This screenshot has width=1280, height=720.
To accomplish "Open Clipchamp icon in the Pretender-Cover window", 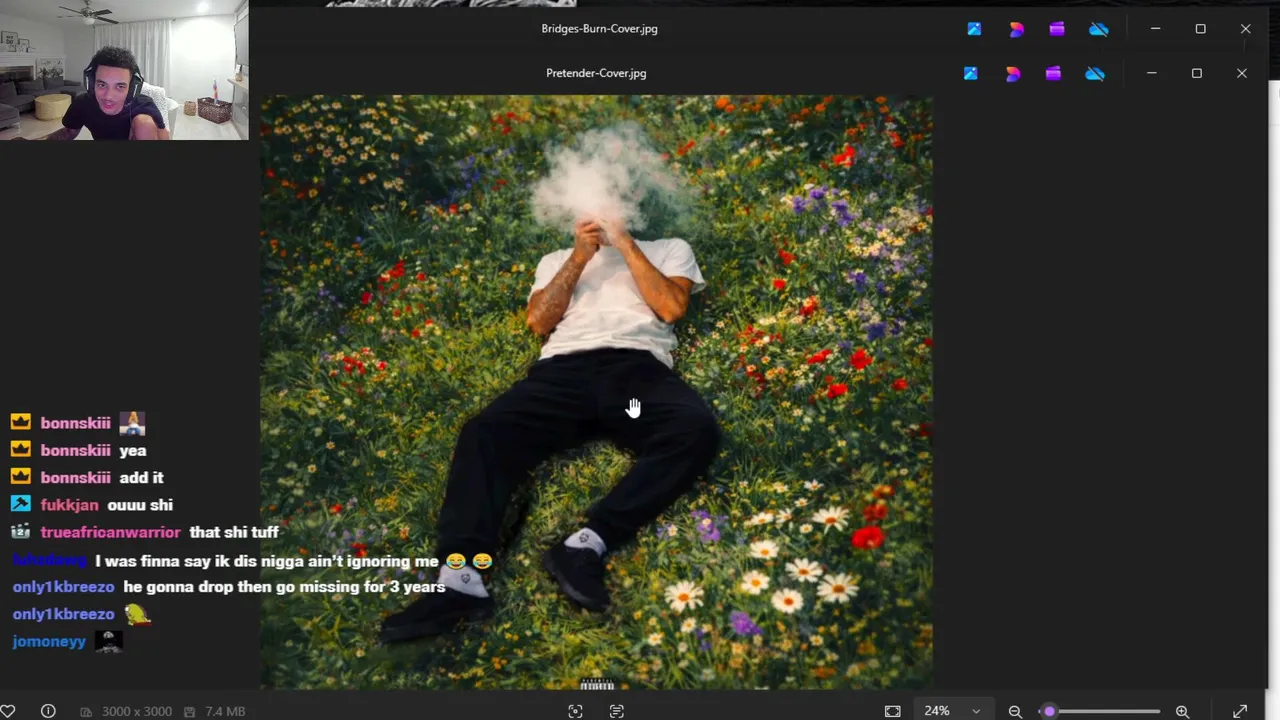I will point(1053,73).
